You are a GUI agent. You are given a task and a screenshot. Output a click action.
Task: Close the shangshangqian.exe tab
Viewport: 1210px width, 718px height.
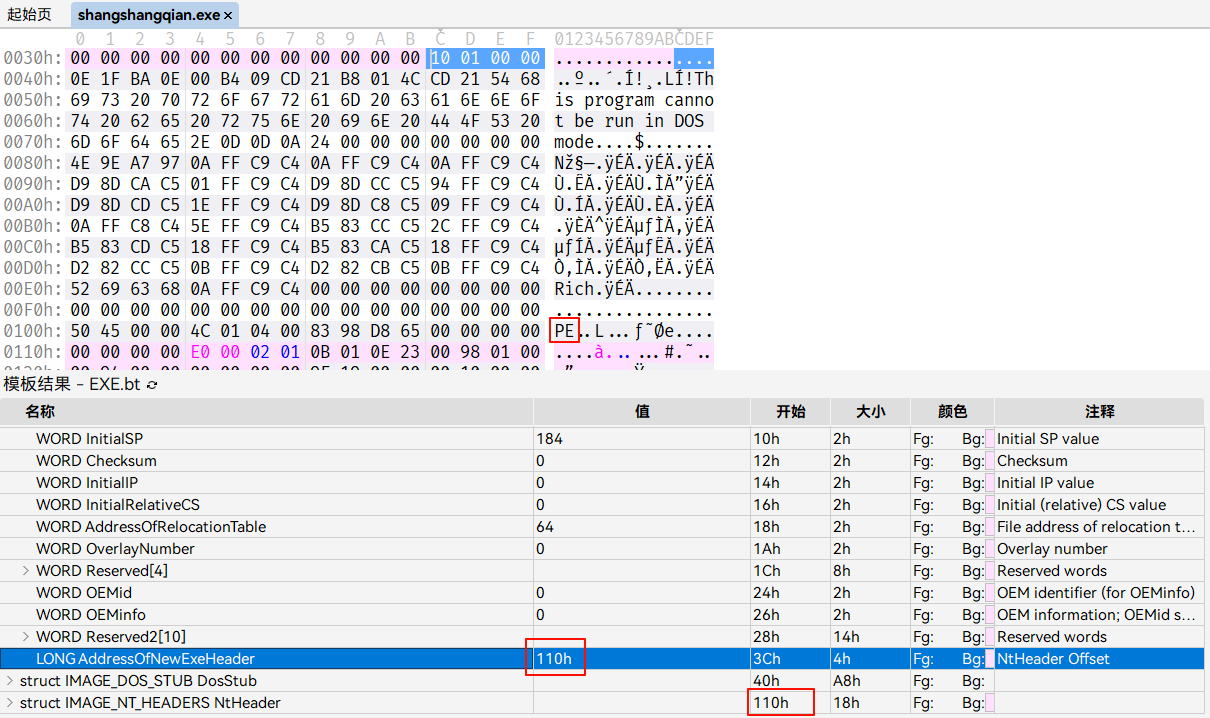[228, 16]
